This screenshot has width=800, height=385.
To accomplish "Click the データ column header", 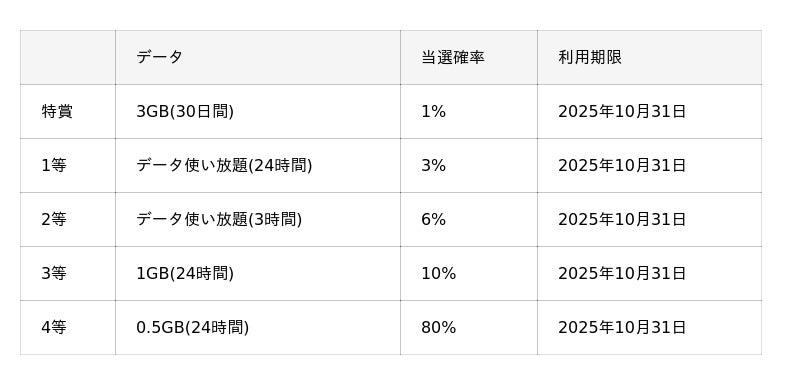I will coord(159,57).
